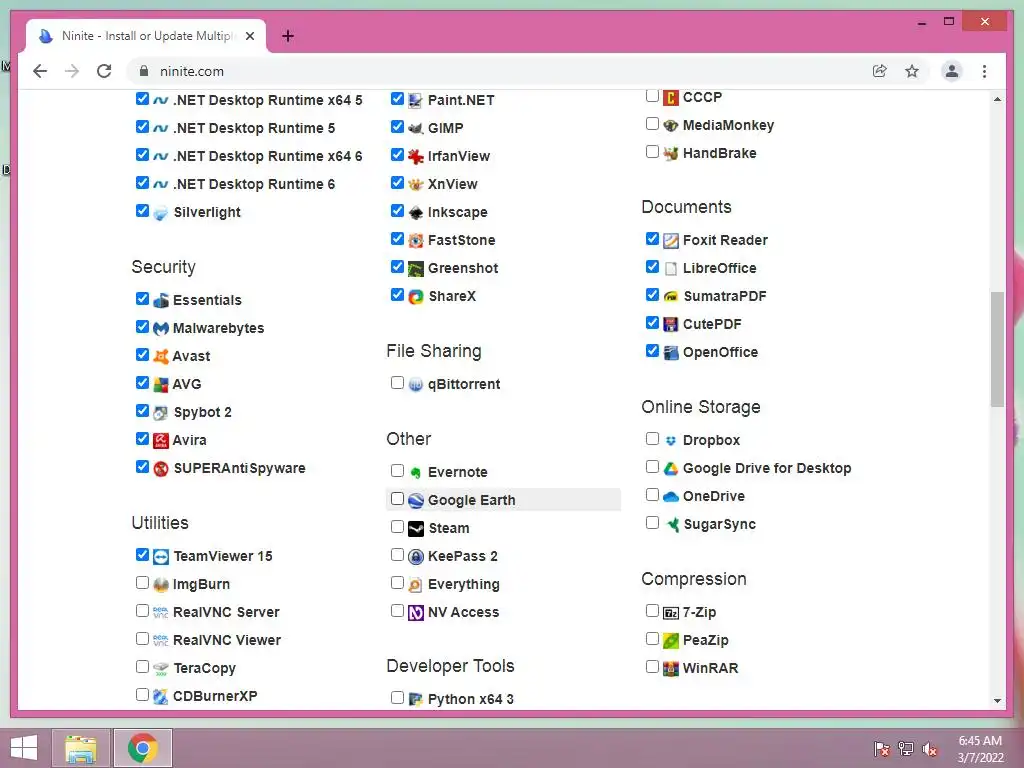Click the GIMP app icon
Viewport: 1024px width, 768px height.
pyautogui.click(x=415, y=129)
